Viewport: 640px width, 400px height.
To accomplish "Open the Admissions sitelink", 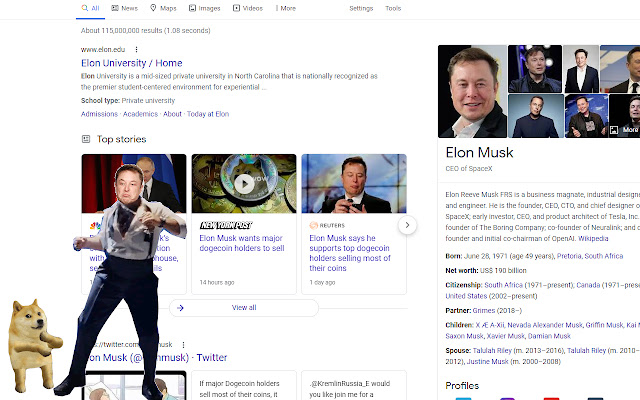I will (x=99, y=114).
